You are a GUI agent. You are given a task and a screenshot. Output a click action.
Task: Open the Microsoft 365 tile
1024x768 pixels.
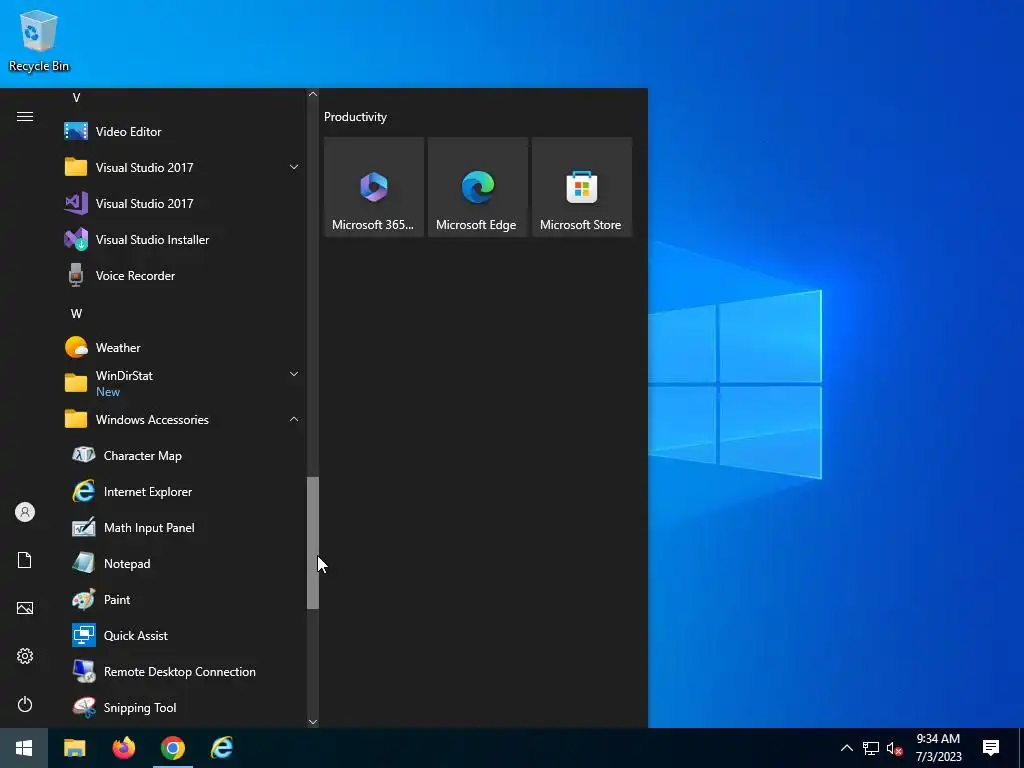click(374, 187)
